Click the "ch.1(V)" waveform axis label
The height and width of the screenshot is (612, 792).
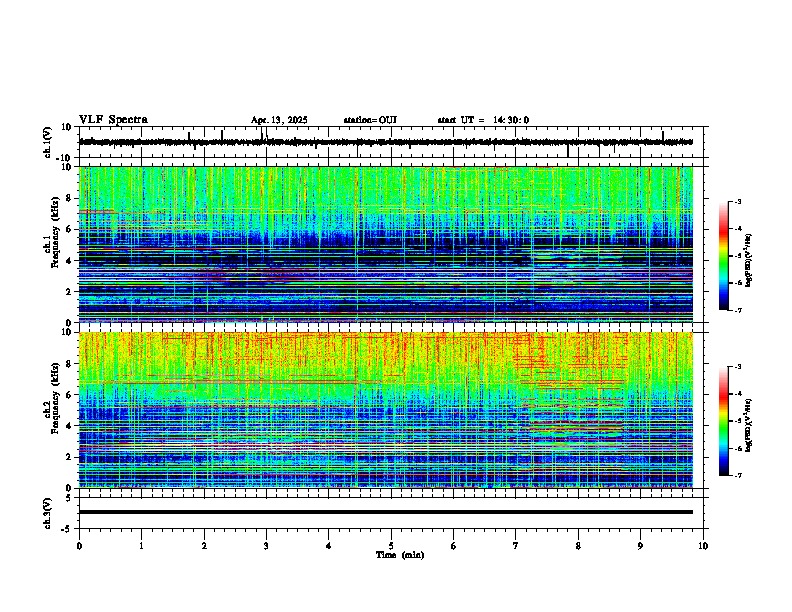(48, 142)
